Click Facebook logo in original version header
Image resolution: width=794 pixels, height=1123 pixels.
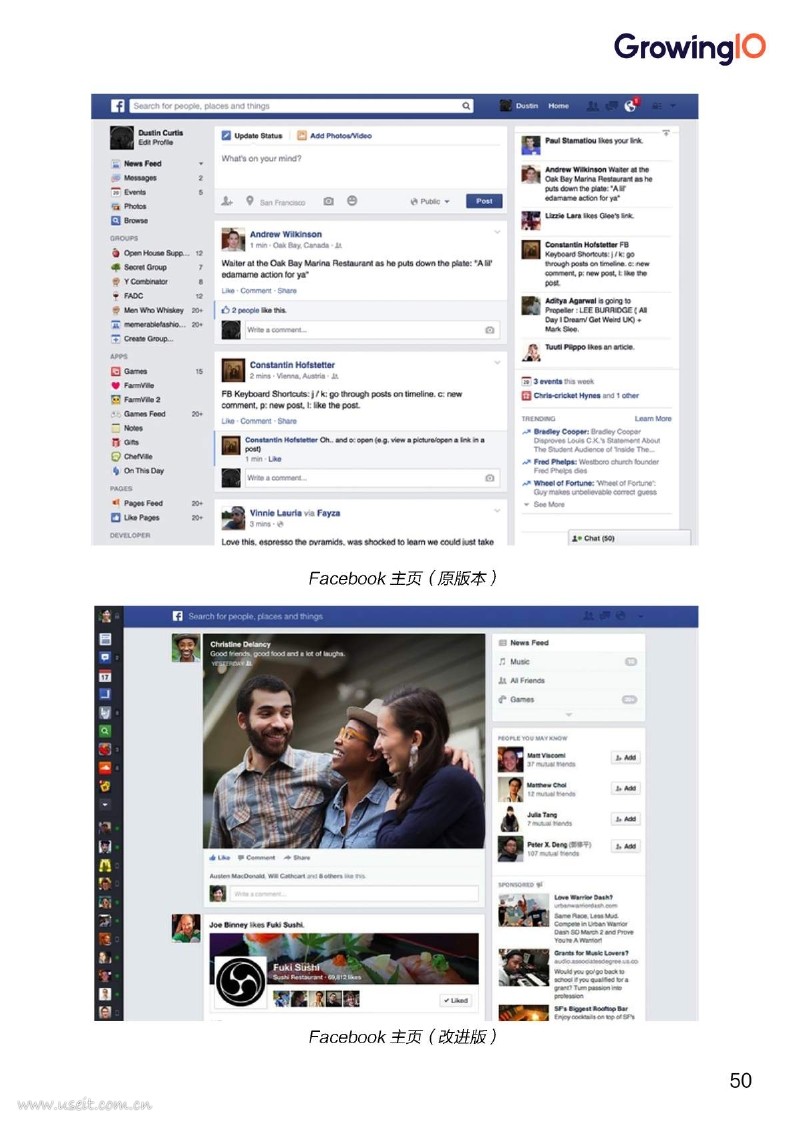(x=117, y=106)
